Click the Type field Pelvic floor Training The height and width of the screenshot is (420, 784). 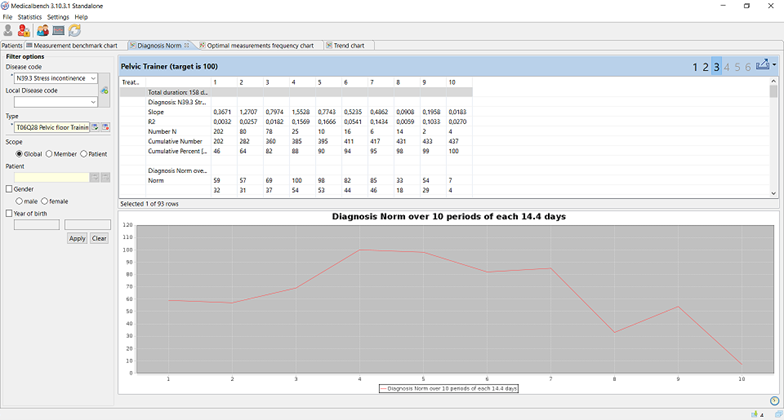[52, 128]
